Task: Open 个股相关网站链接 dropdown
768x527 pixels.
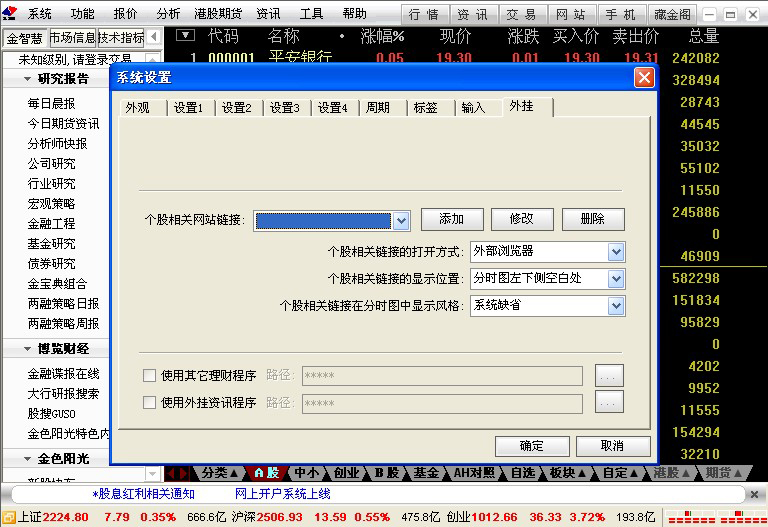Action: coord(401,221)
